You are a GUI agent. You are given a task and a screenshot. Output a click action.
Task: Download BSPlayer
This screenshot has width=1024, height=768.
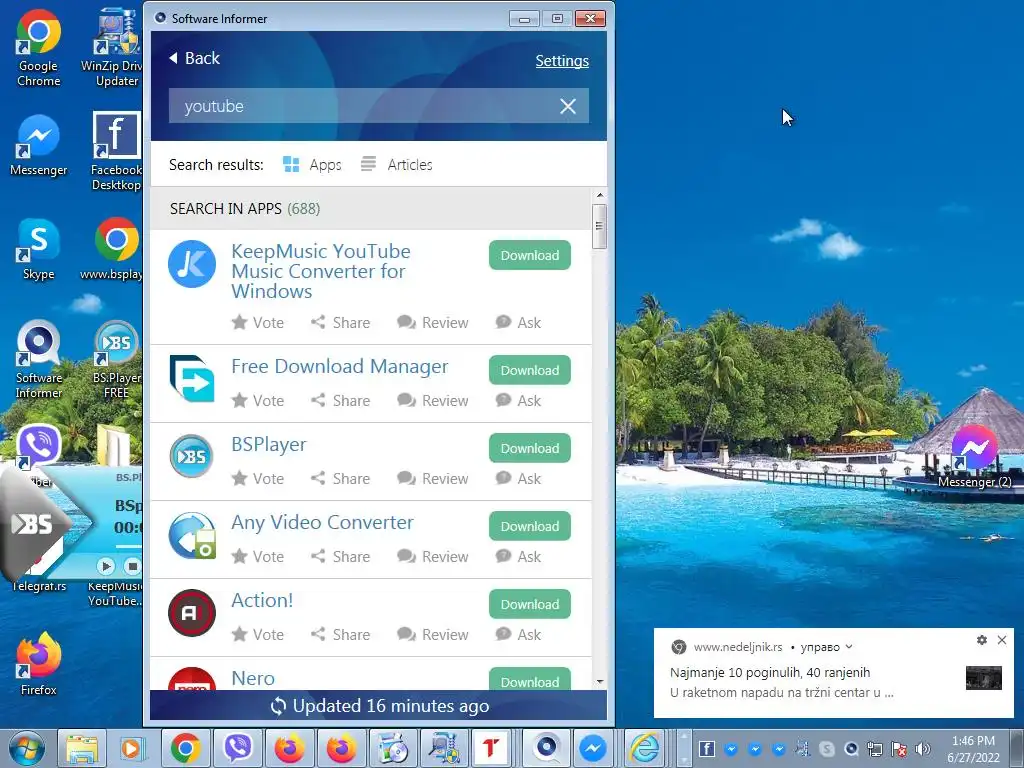[530, 448]
